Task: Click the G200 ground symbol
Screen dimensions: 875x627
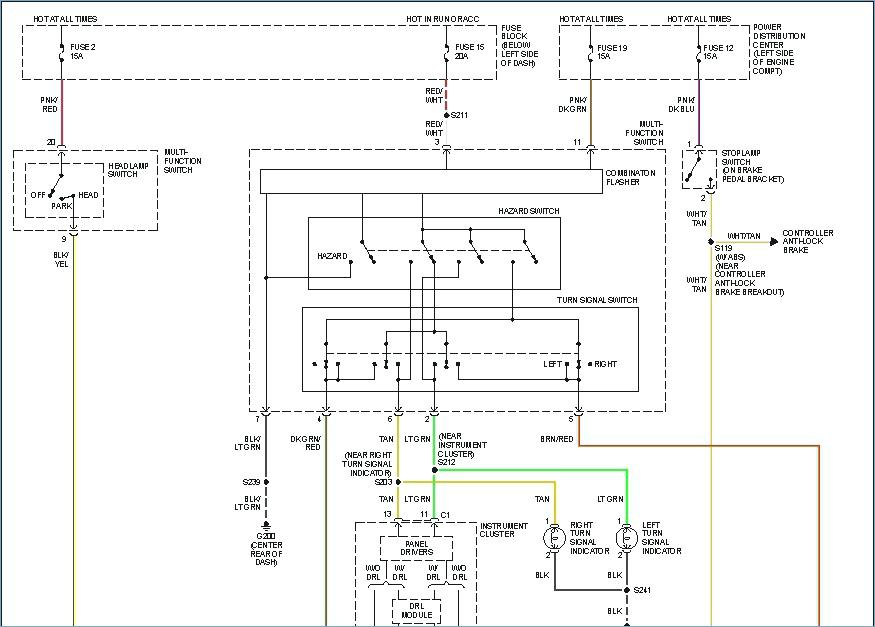Action: [x=266, y=526]
